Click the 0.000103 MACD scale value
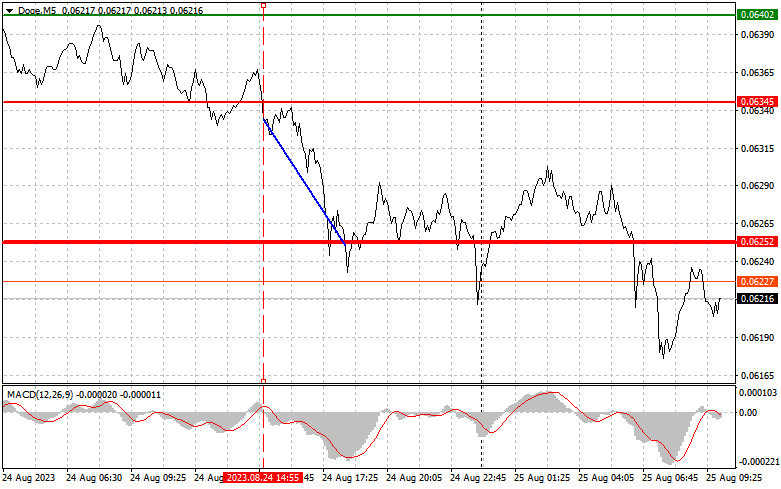This screenshot has height=489, width=781. point(756,394)
